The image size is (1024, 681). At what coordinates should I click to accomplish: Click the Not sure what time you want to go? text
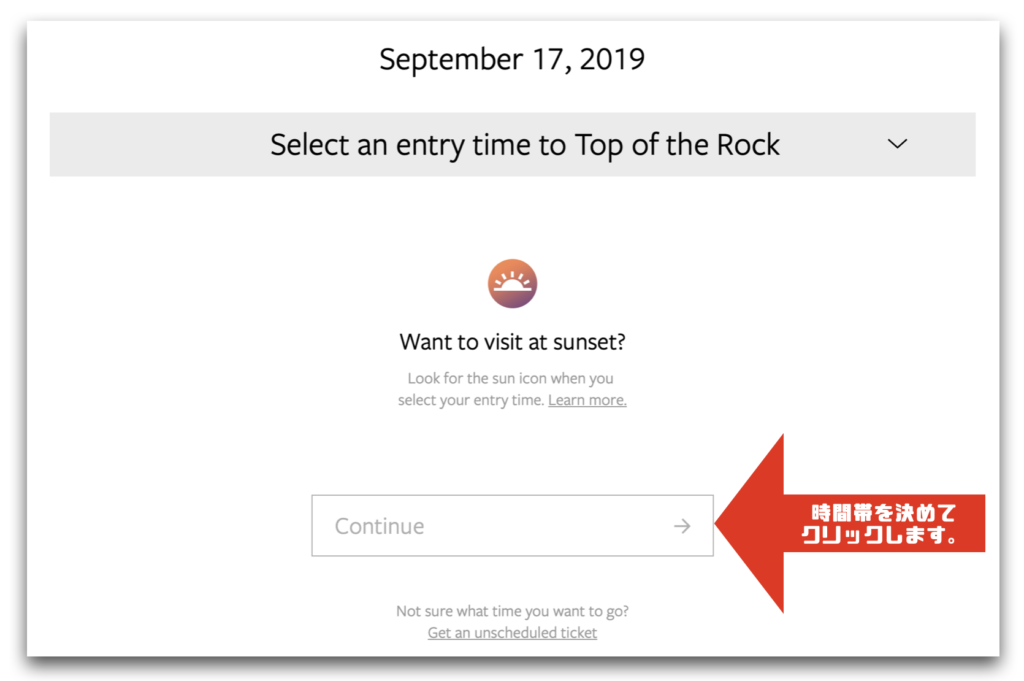tap(512, 611)
